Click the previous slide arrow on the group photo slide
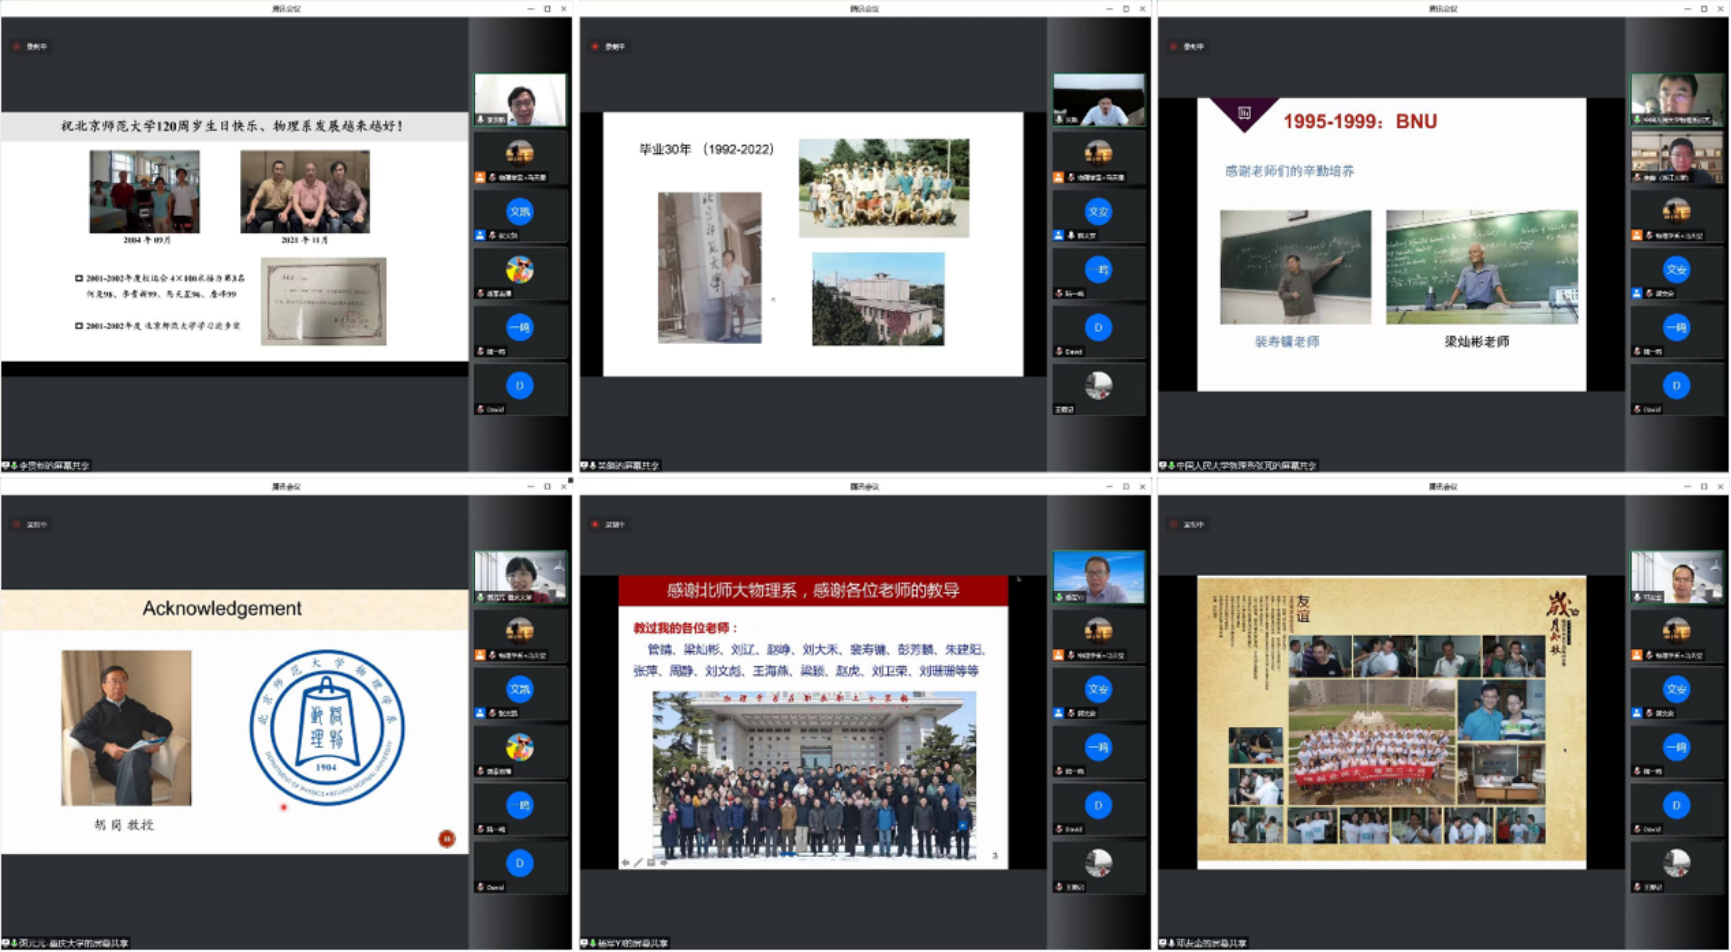Image resolution: width=1731 pixels, height=952 pixels. tap(626, 862)
